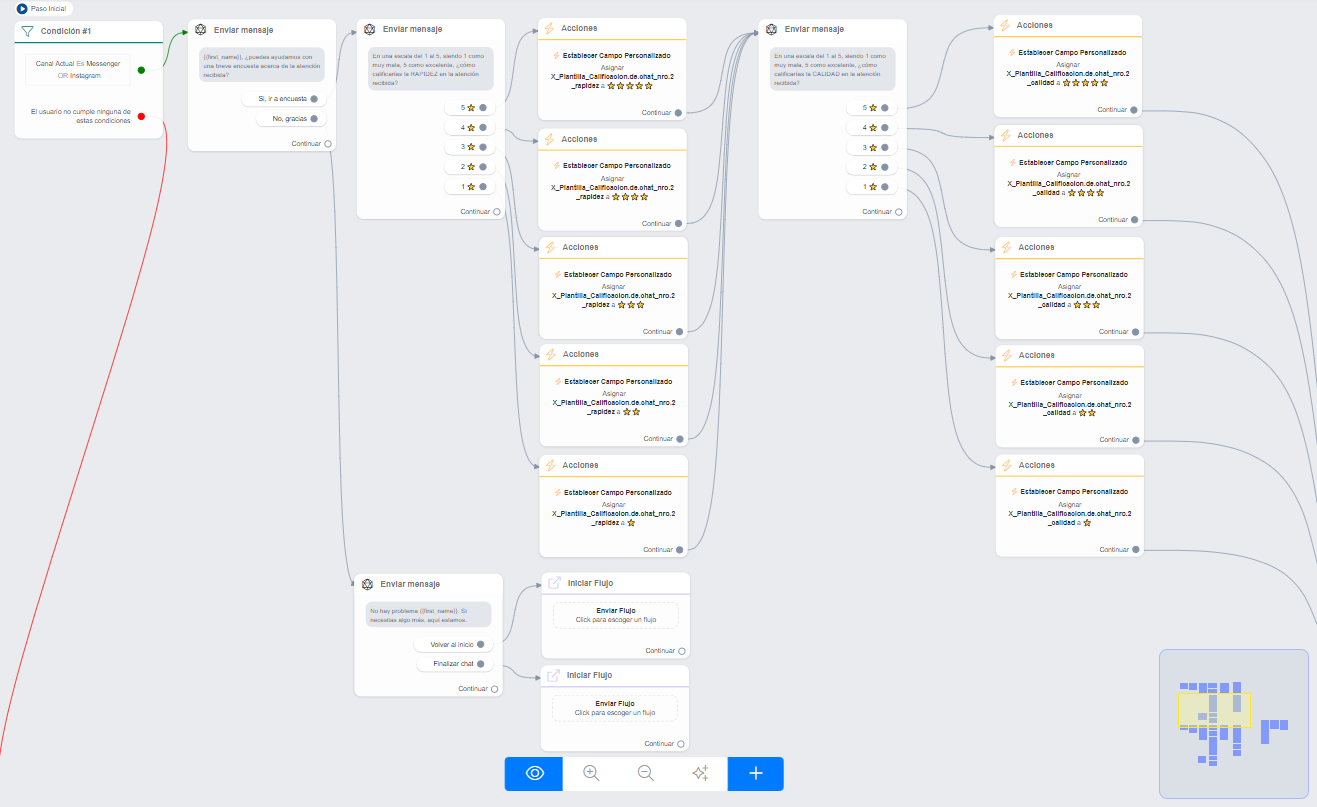
Task: Choose the 'Finalizar chat' option
Action: [x=453, y=664]
